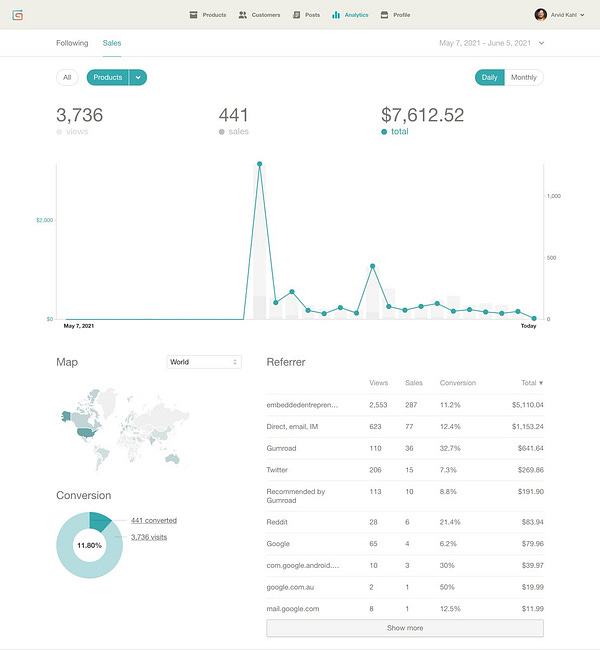
Task: Click the Analytics bar chart icon
Action: coord(336,15)
